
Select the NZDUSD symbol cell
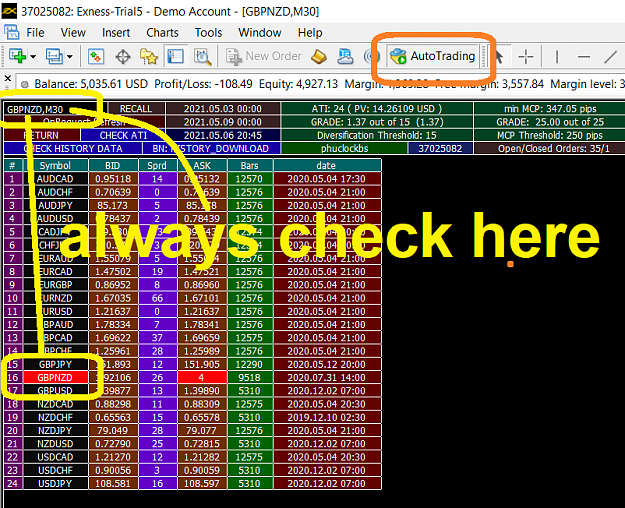pyautogui.click(x=55, y=443)
